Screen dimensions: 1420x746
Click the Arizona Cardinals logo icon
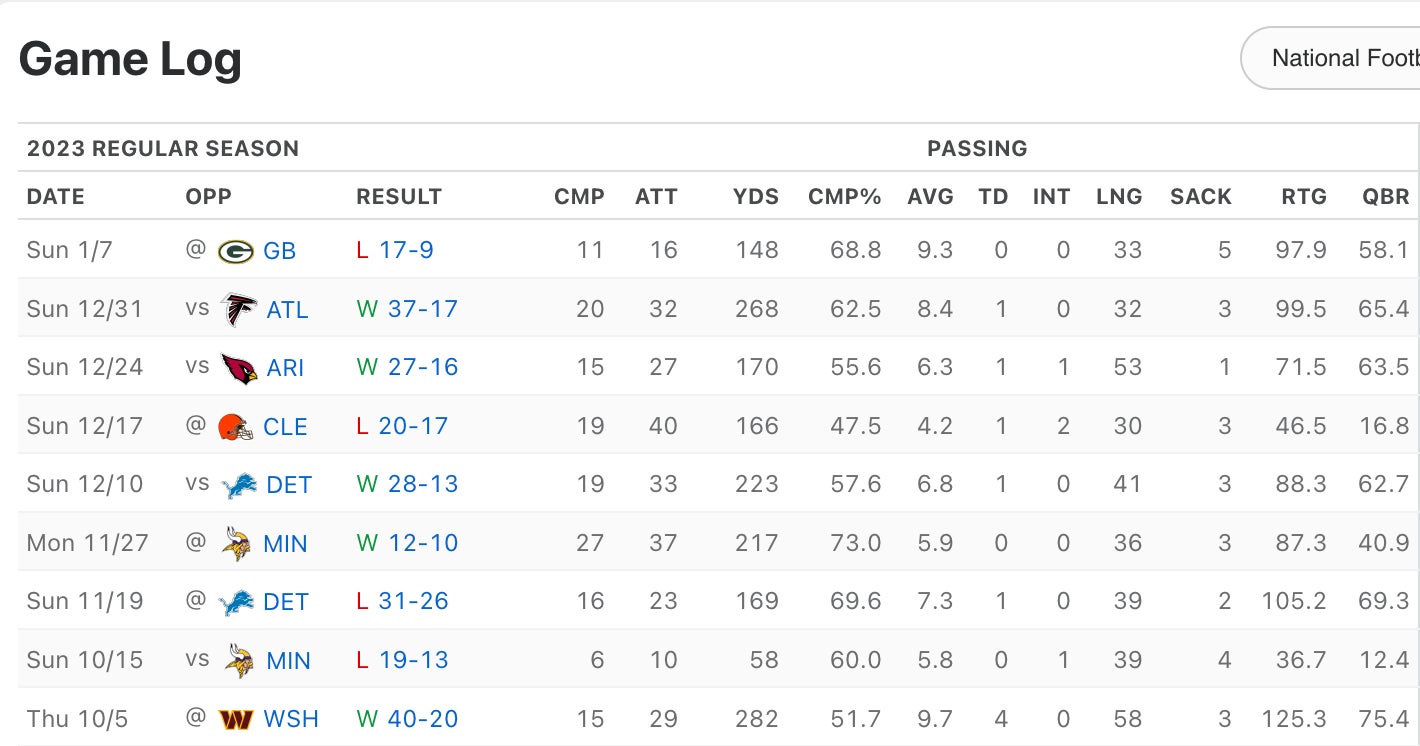pyautogui.click(x=238, y=368)
